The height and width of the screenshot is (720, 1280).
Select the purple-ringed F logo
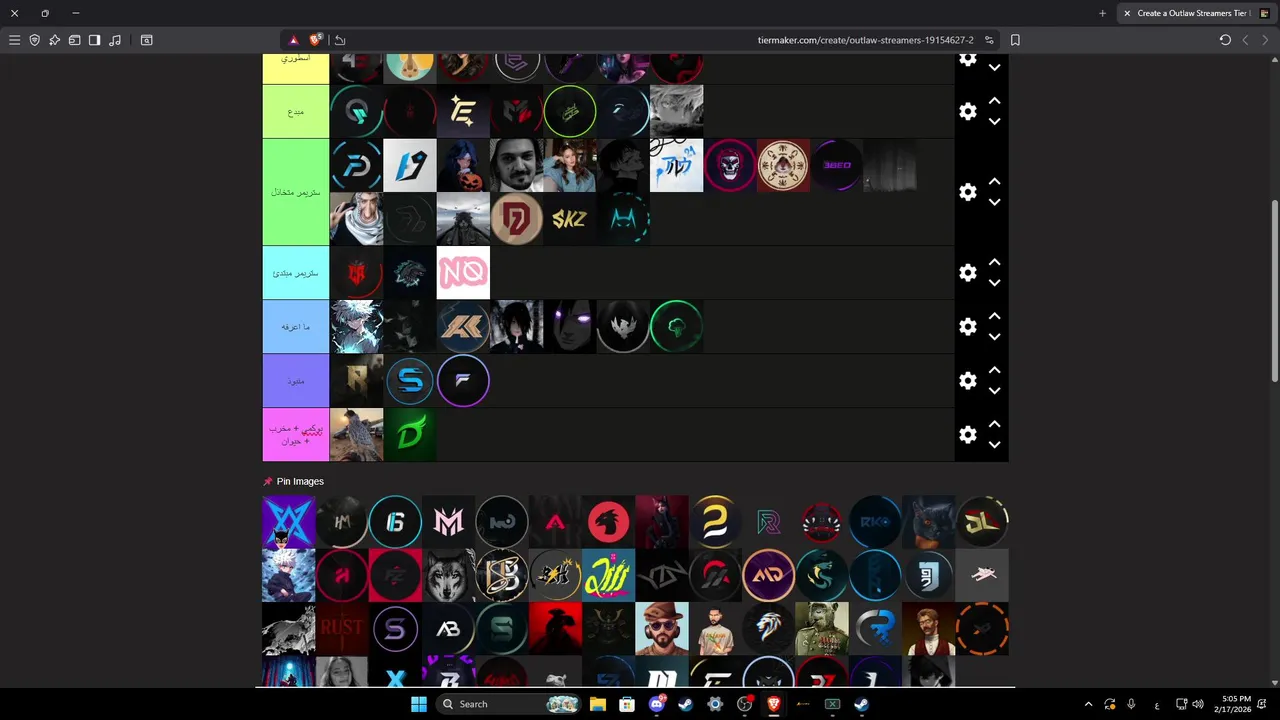click(463, 381)
